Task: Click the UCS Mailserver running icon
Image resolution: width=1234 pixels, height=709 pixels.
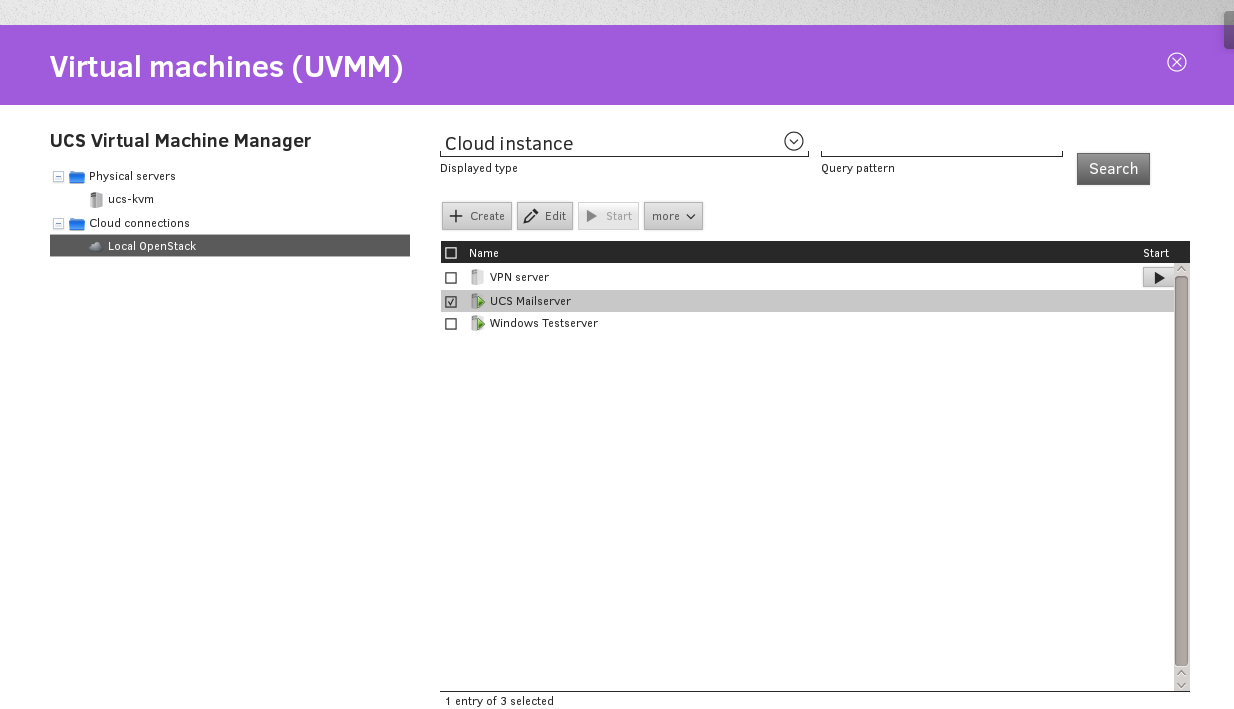Action: click(x=478, y=301)
